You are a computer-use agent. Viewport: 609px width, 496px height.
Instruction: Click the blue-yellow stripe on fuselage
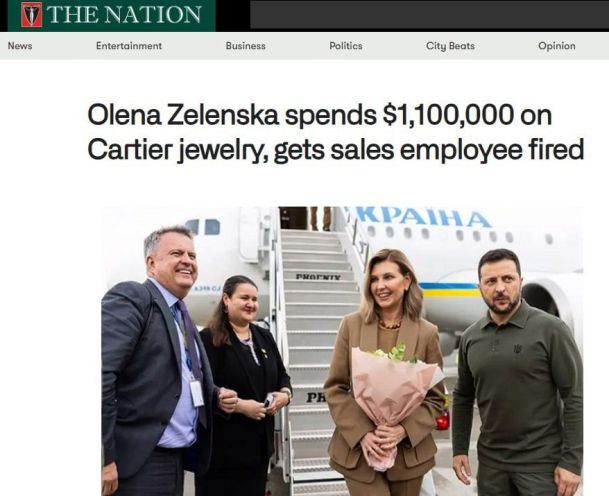tap(449, 288)
